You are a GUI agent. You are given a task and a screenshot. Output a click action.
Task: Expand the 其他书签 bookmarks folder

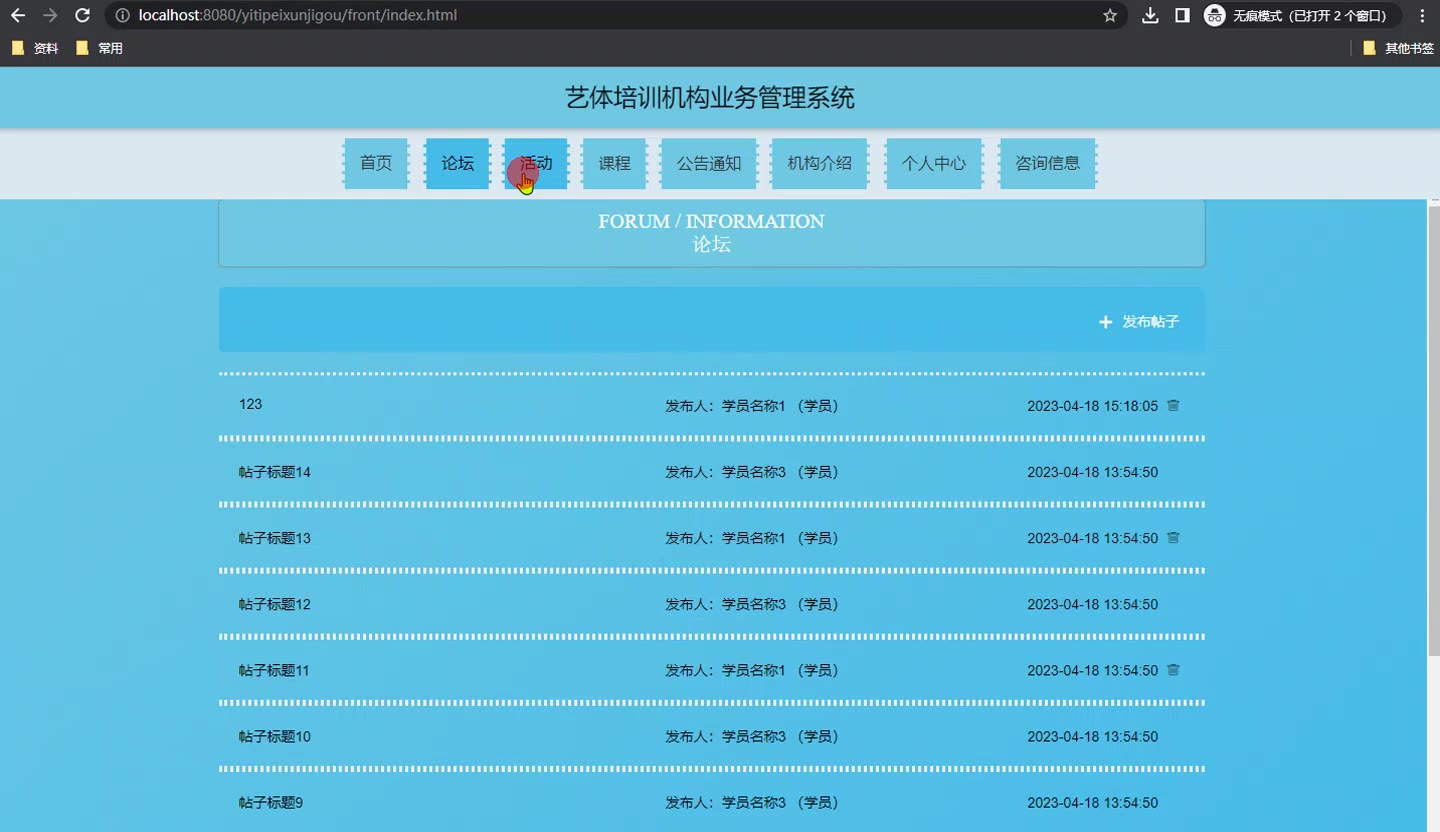(x=1398, y=48)
